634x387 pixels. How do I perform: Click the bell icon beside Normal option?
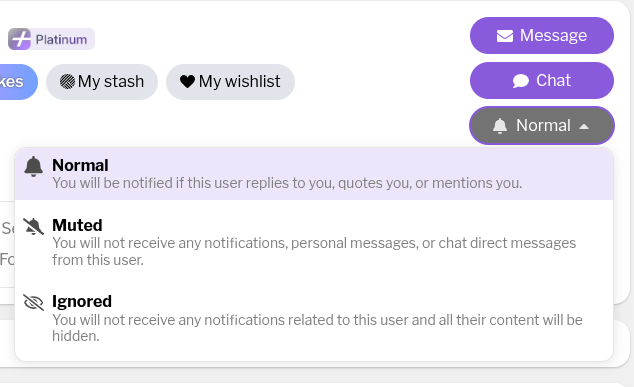[34, 167]
